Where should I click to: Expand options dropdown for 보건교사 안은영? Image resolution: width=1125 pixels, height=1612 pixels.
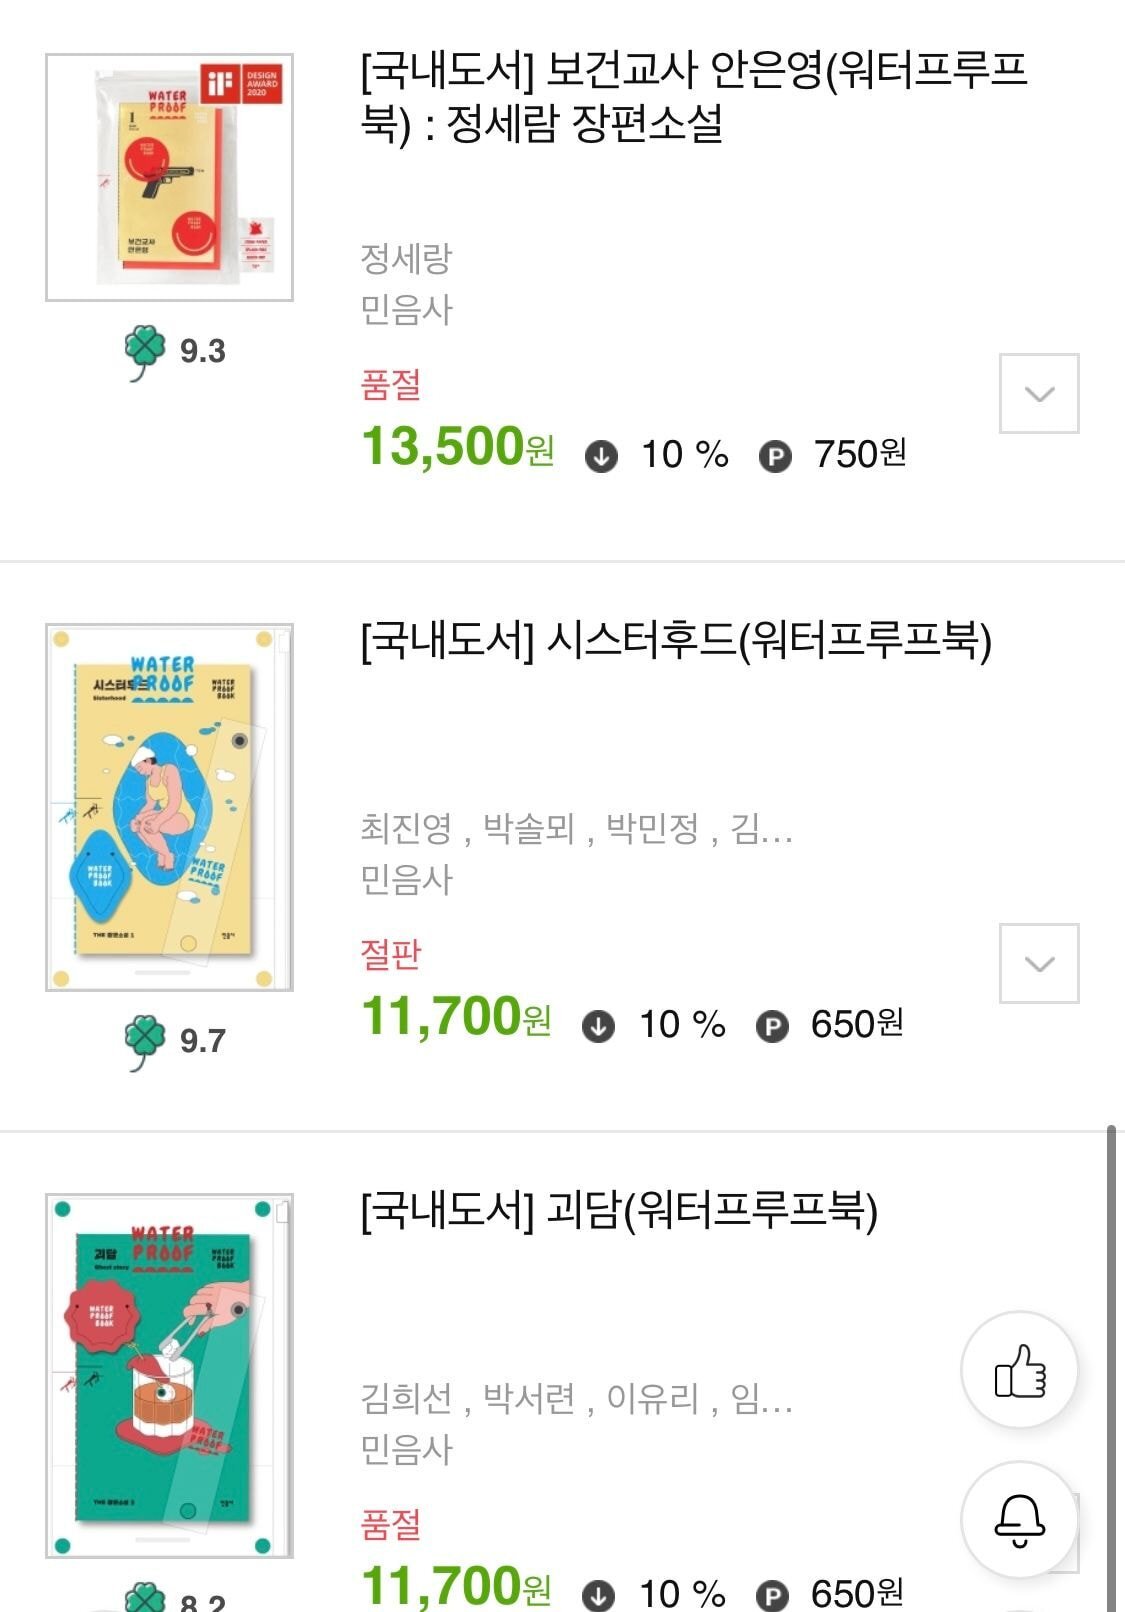click(1039, 393)
